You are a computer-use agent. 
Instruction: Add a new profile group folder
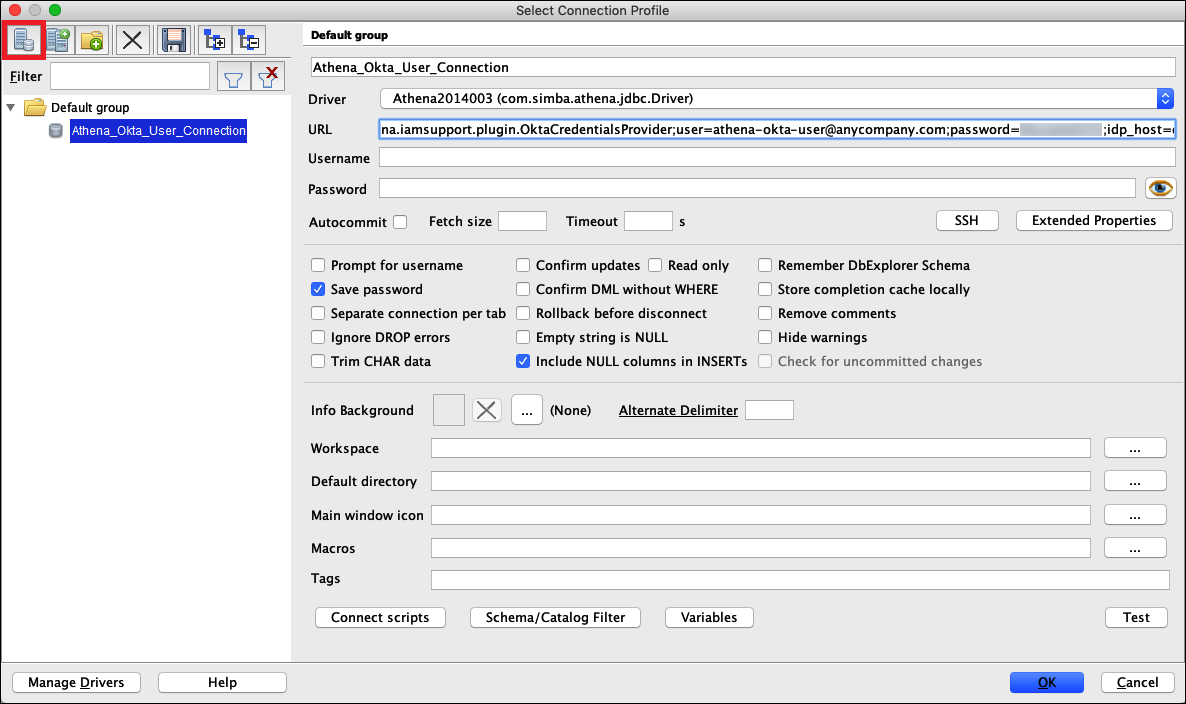[x=93, y=40]
